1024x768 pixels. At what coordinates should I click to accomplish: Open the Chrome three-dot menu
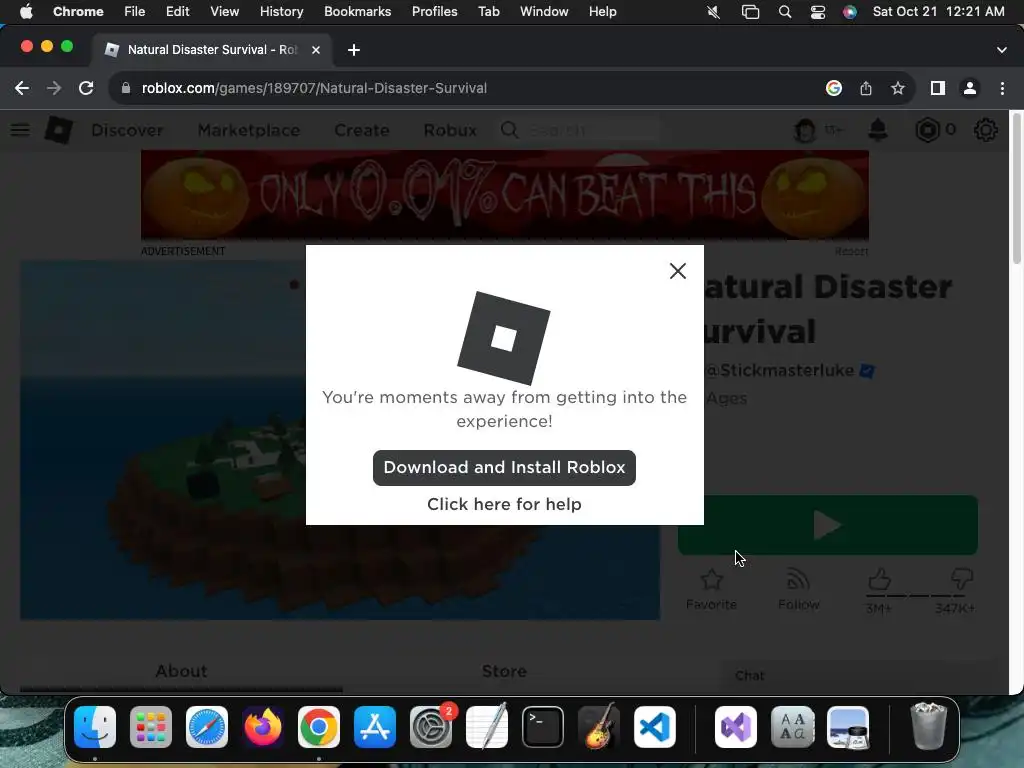click(1002, 88)
